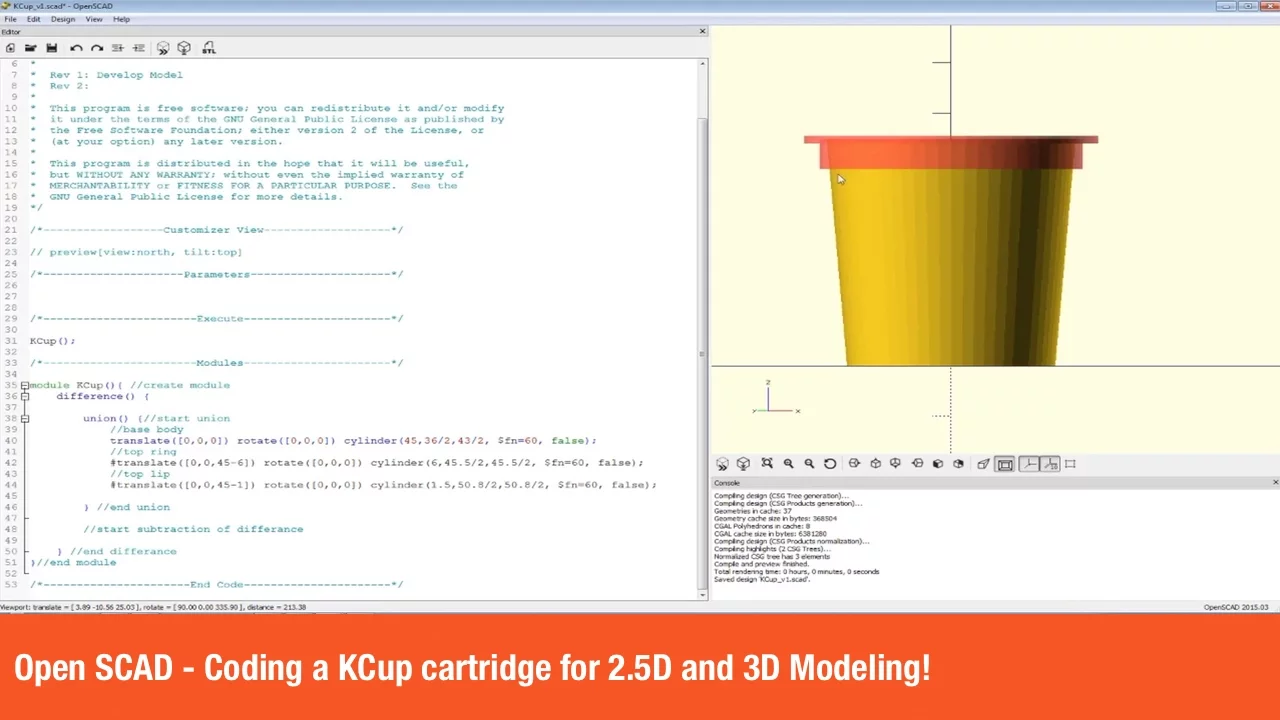Click Render icon in the viewer toolbar
Viewport: 1280px width, 720px height.
click(743, 464)
